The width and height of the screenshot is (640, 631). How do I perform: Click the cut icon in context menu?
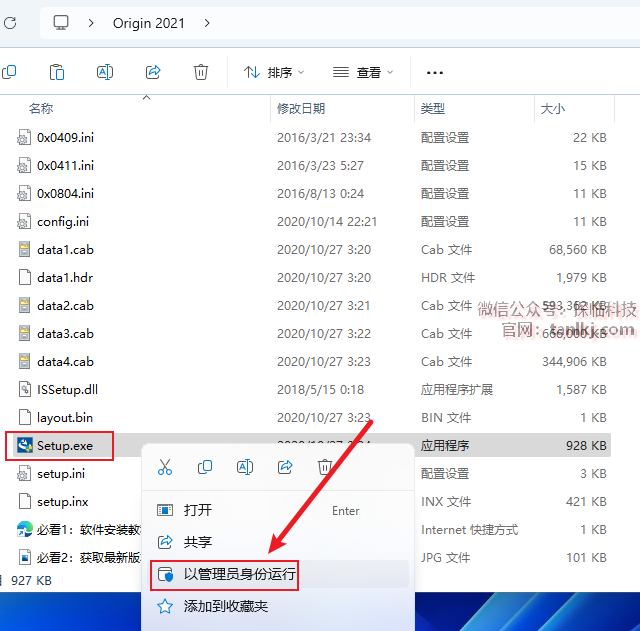click(x=165, y=467)
